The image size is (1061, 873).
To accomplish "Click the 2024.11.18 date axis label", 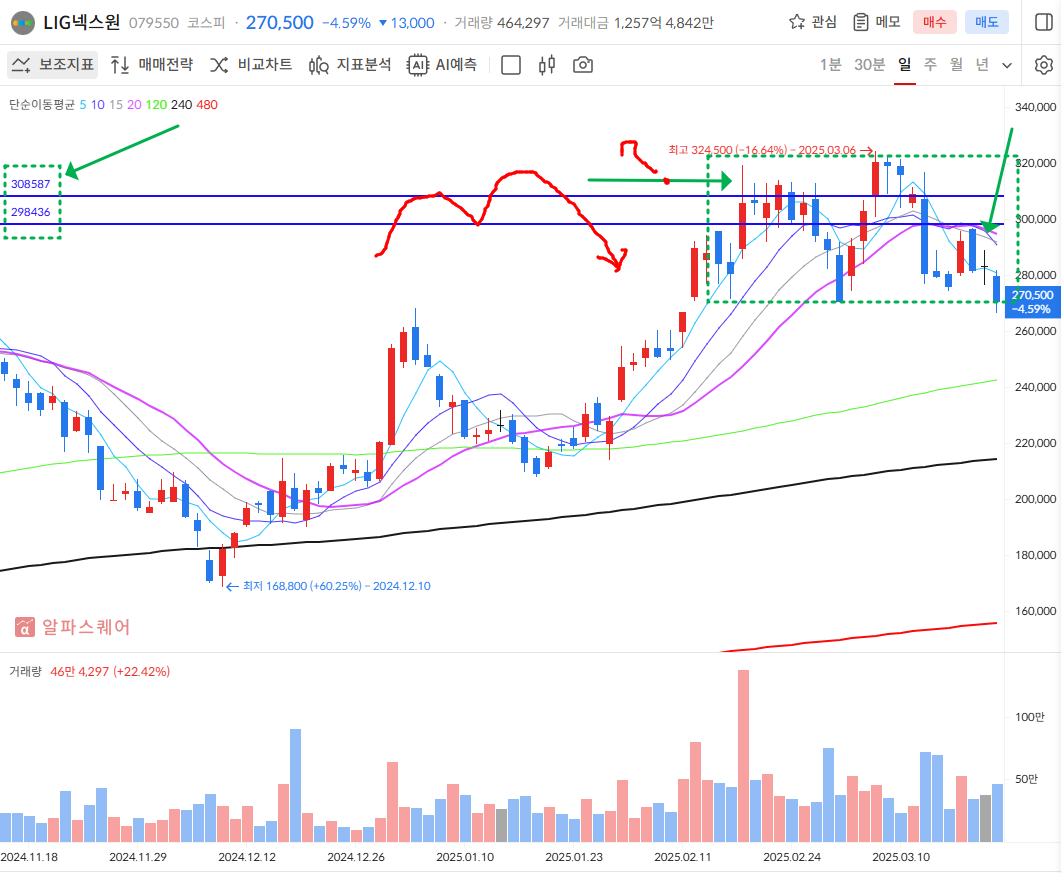I will tap(29, 857).
